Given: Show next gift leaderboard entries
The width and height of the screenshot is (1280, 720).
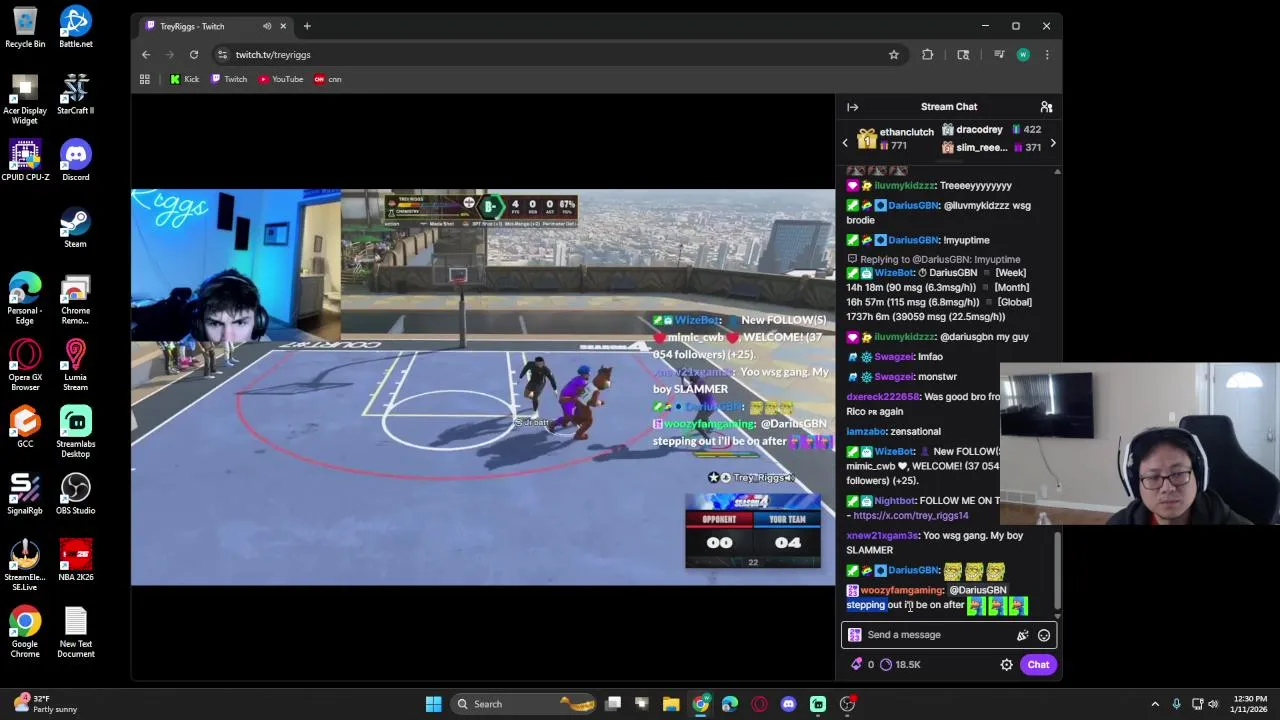Looking at the screenshot, I should (x=1053, y=143).
